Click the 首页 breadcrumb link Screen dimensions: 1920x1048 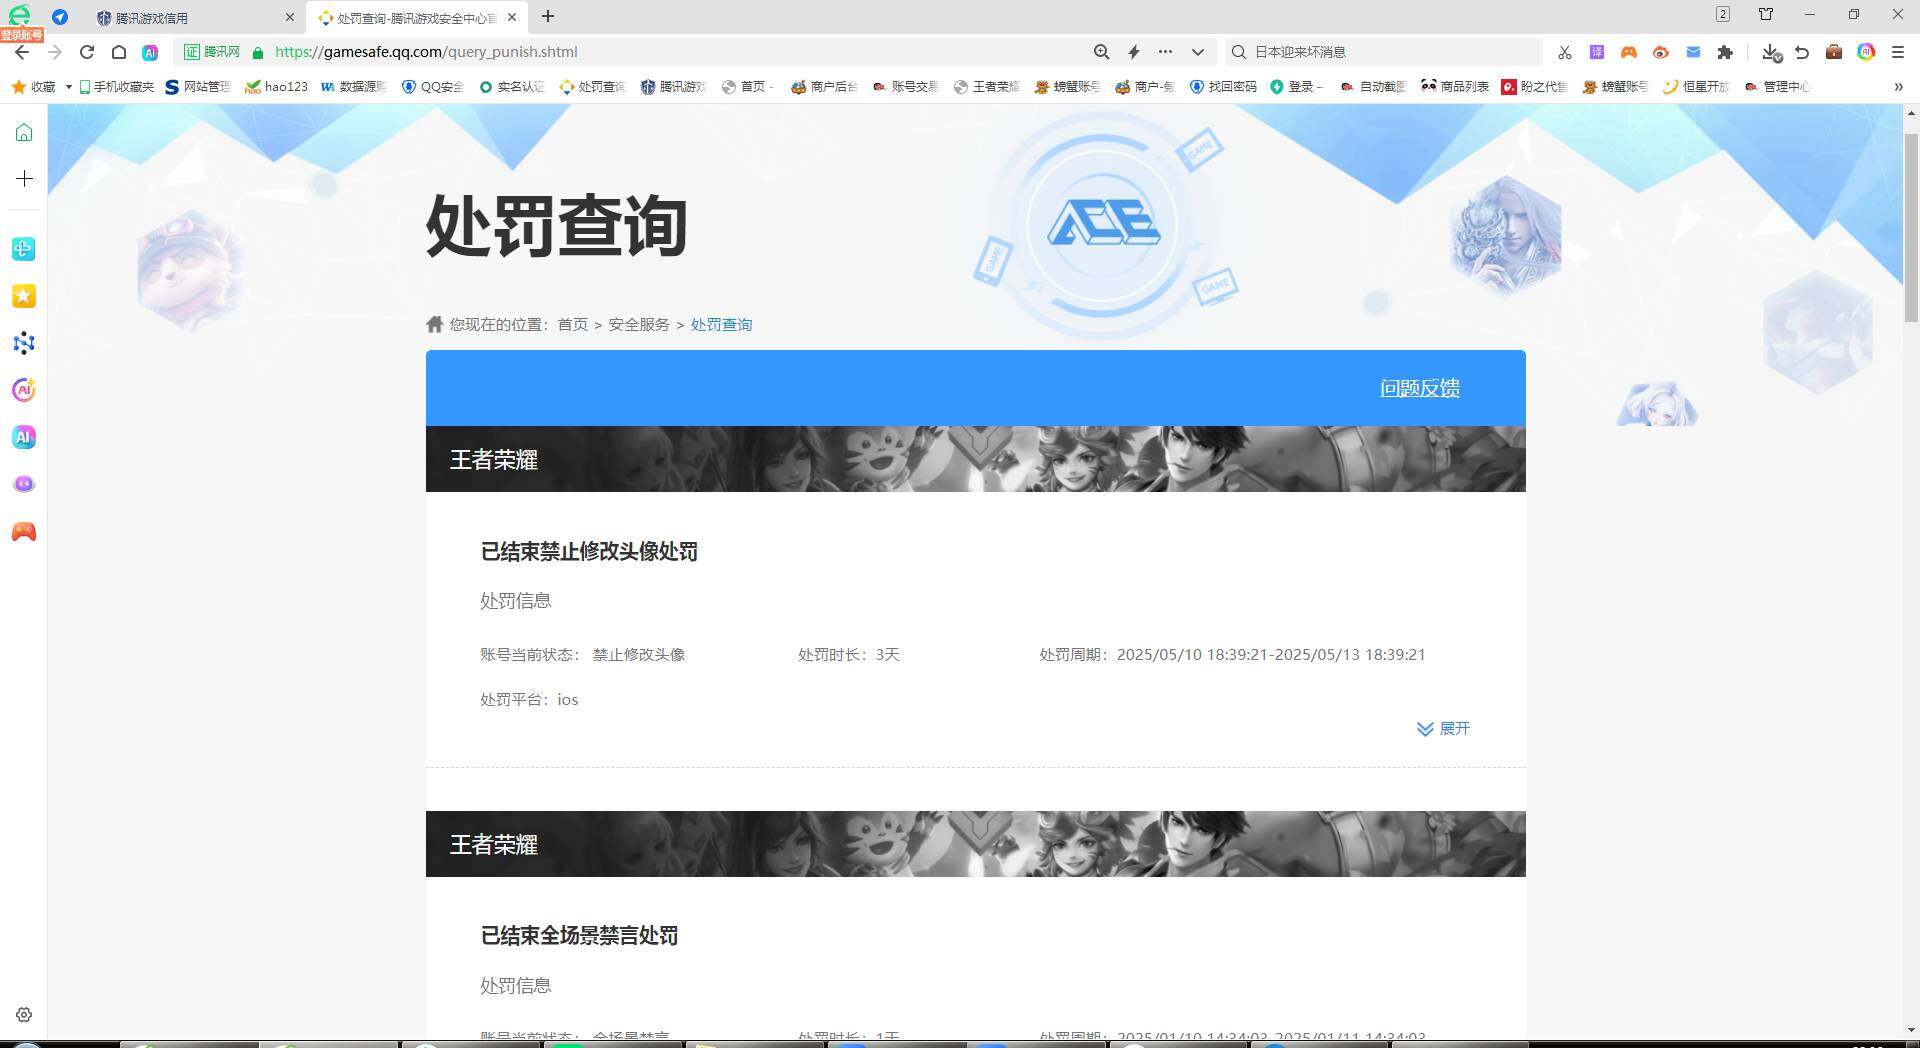tap(573, 325)
